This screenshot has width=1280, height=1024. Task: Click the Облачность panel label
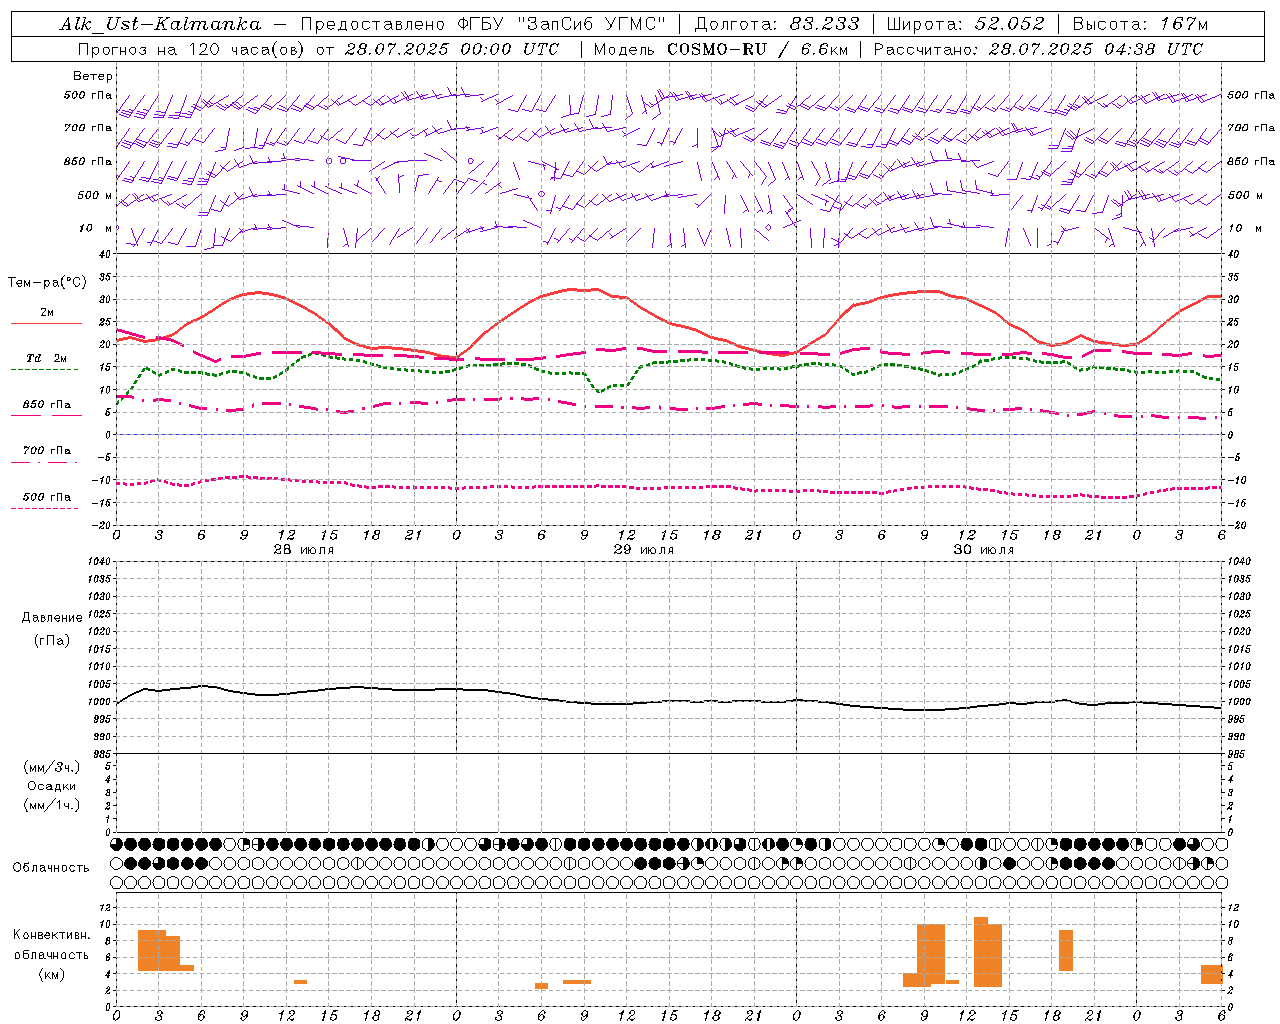pos(51,868)
